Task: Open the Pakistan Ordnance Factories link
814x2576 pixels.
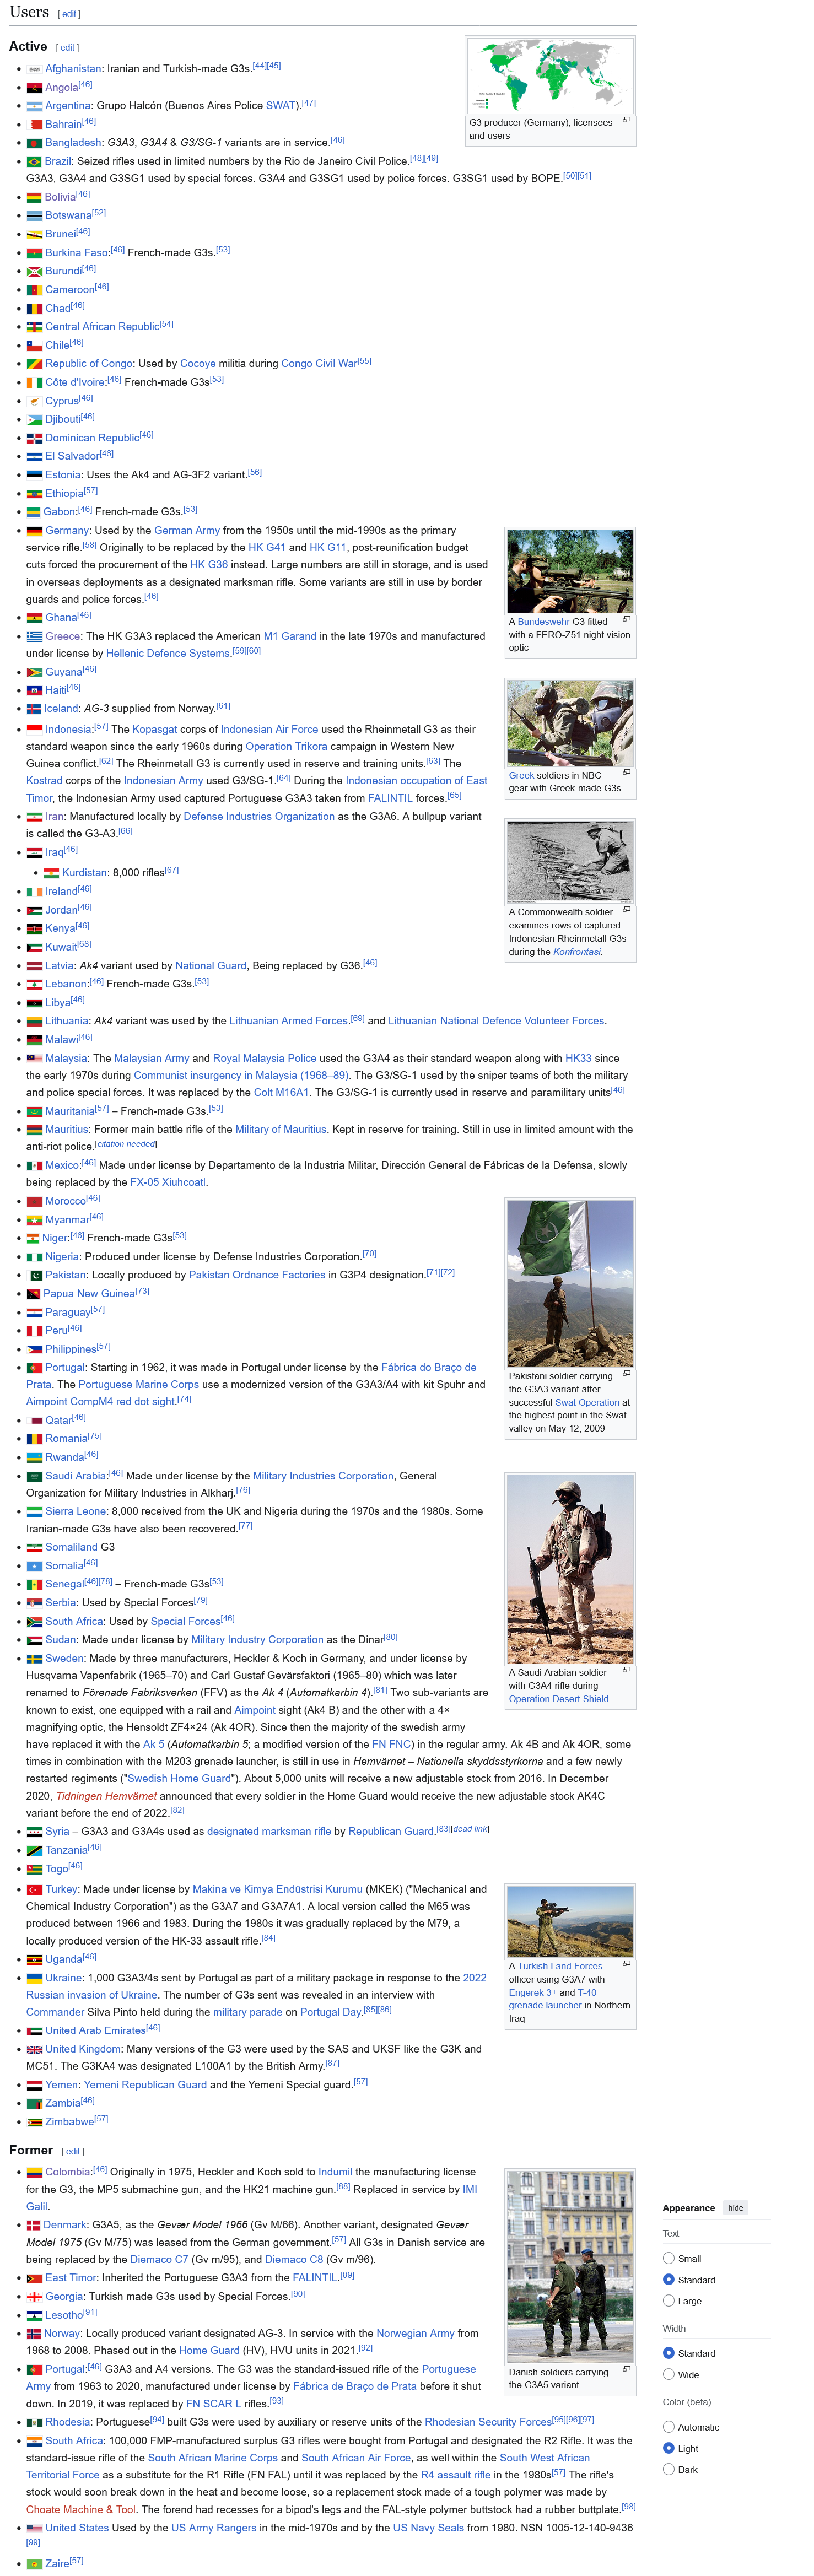Action: pyautogui.click(x=257, y=1275)
